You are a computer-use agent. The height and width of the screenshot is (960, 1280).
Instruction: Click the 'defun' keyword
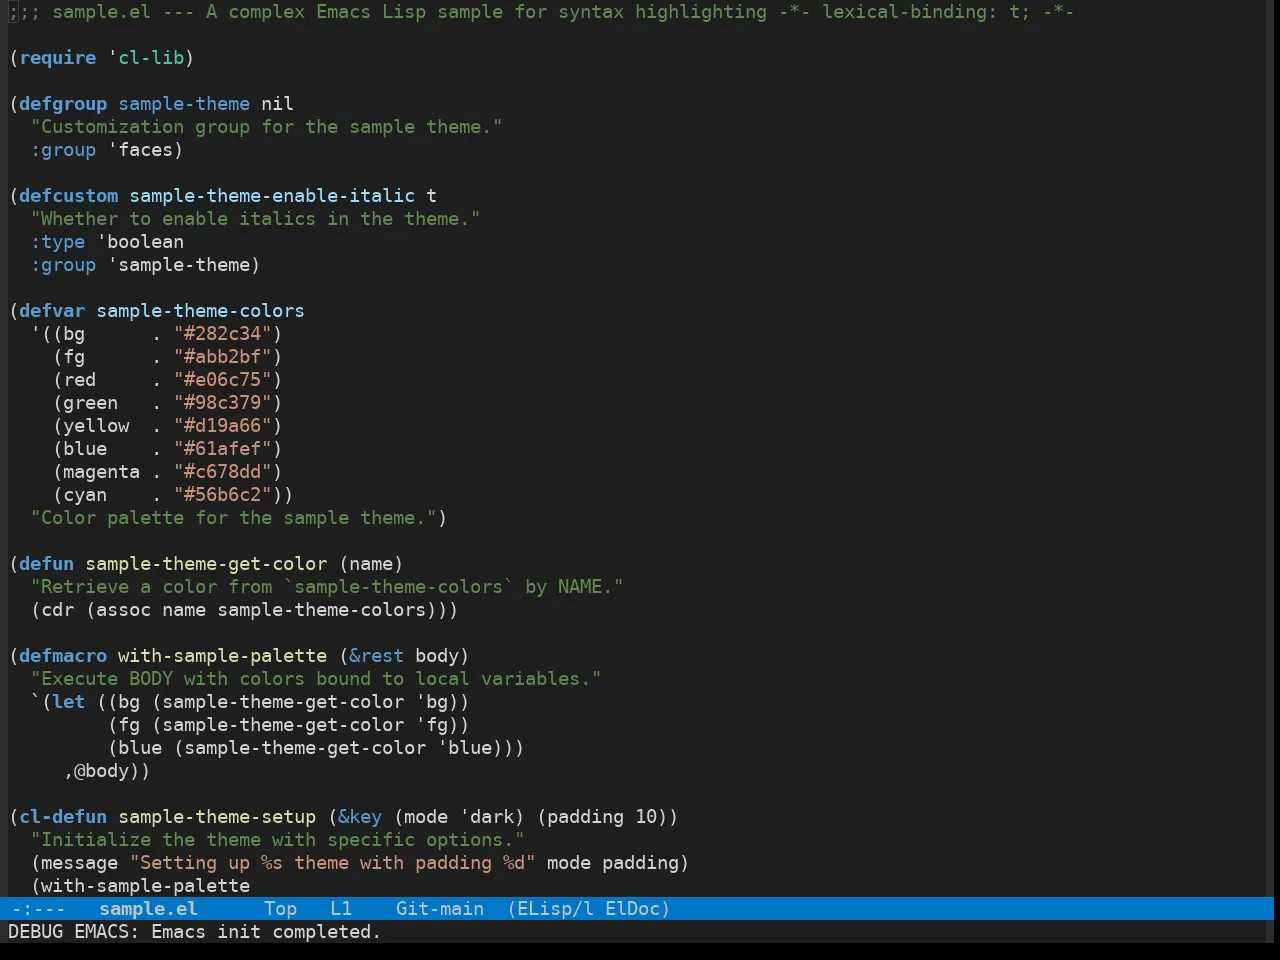[47, 563]
